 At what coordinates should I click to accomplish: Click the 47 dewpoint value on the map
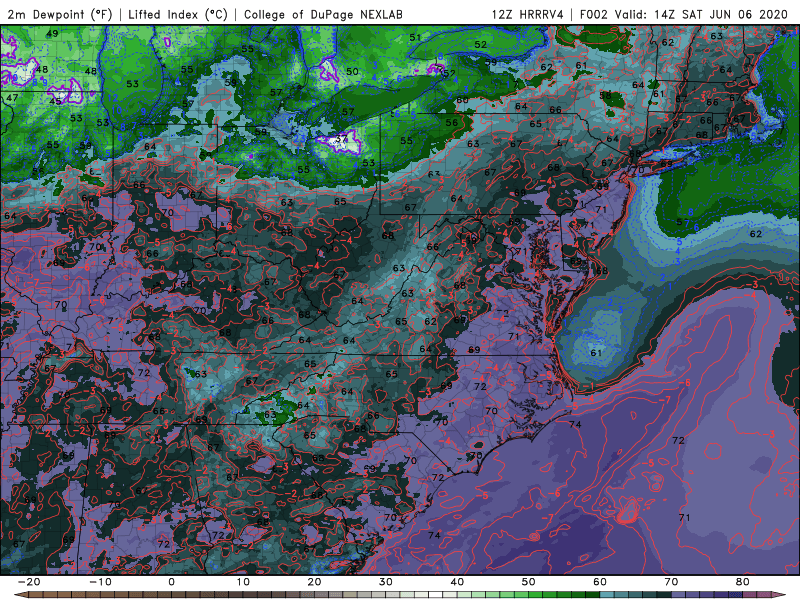click(12, 98)
